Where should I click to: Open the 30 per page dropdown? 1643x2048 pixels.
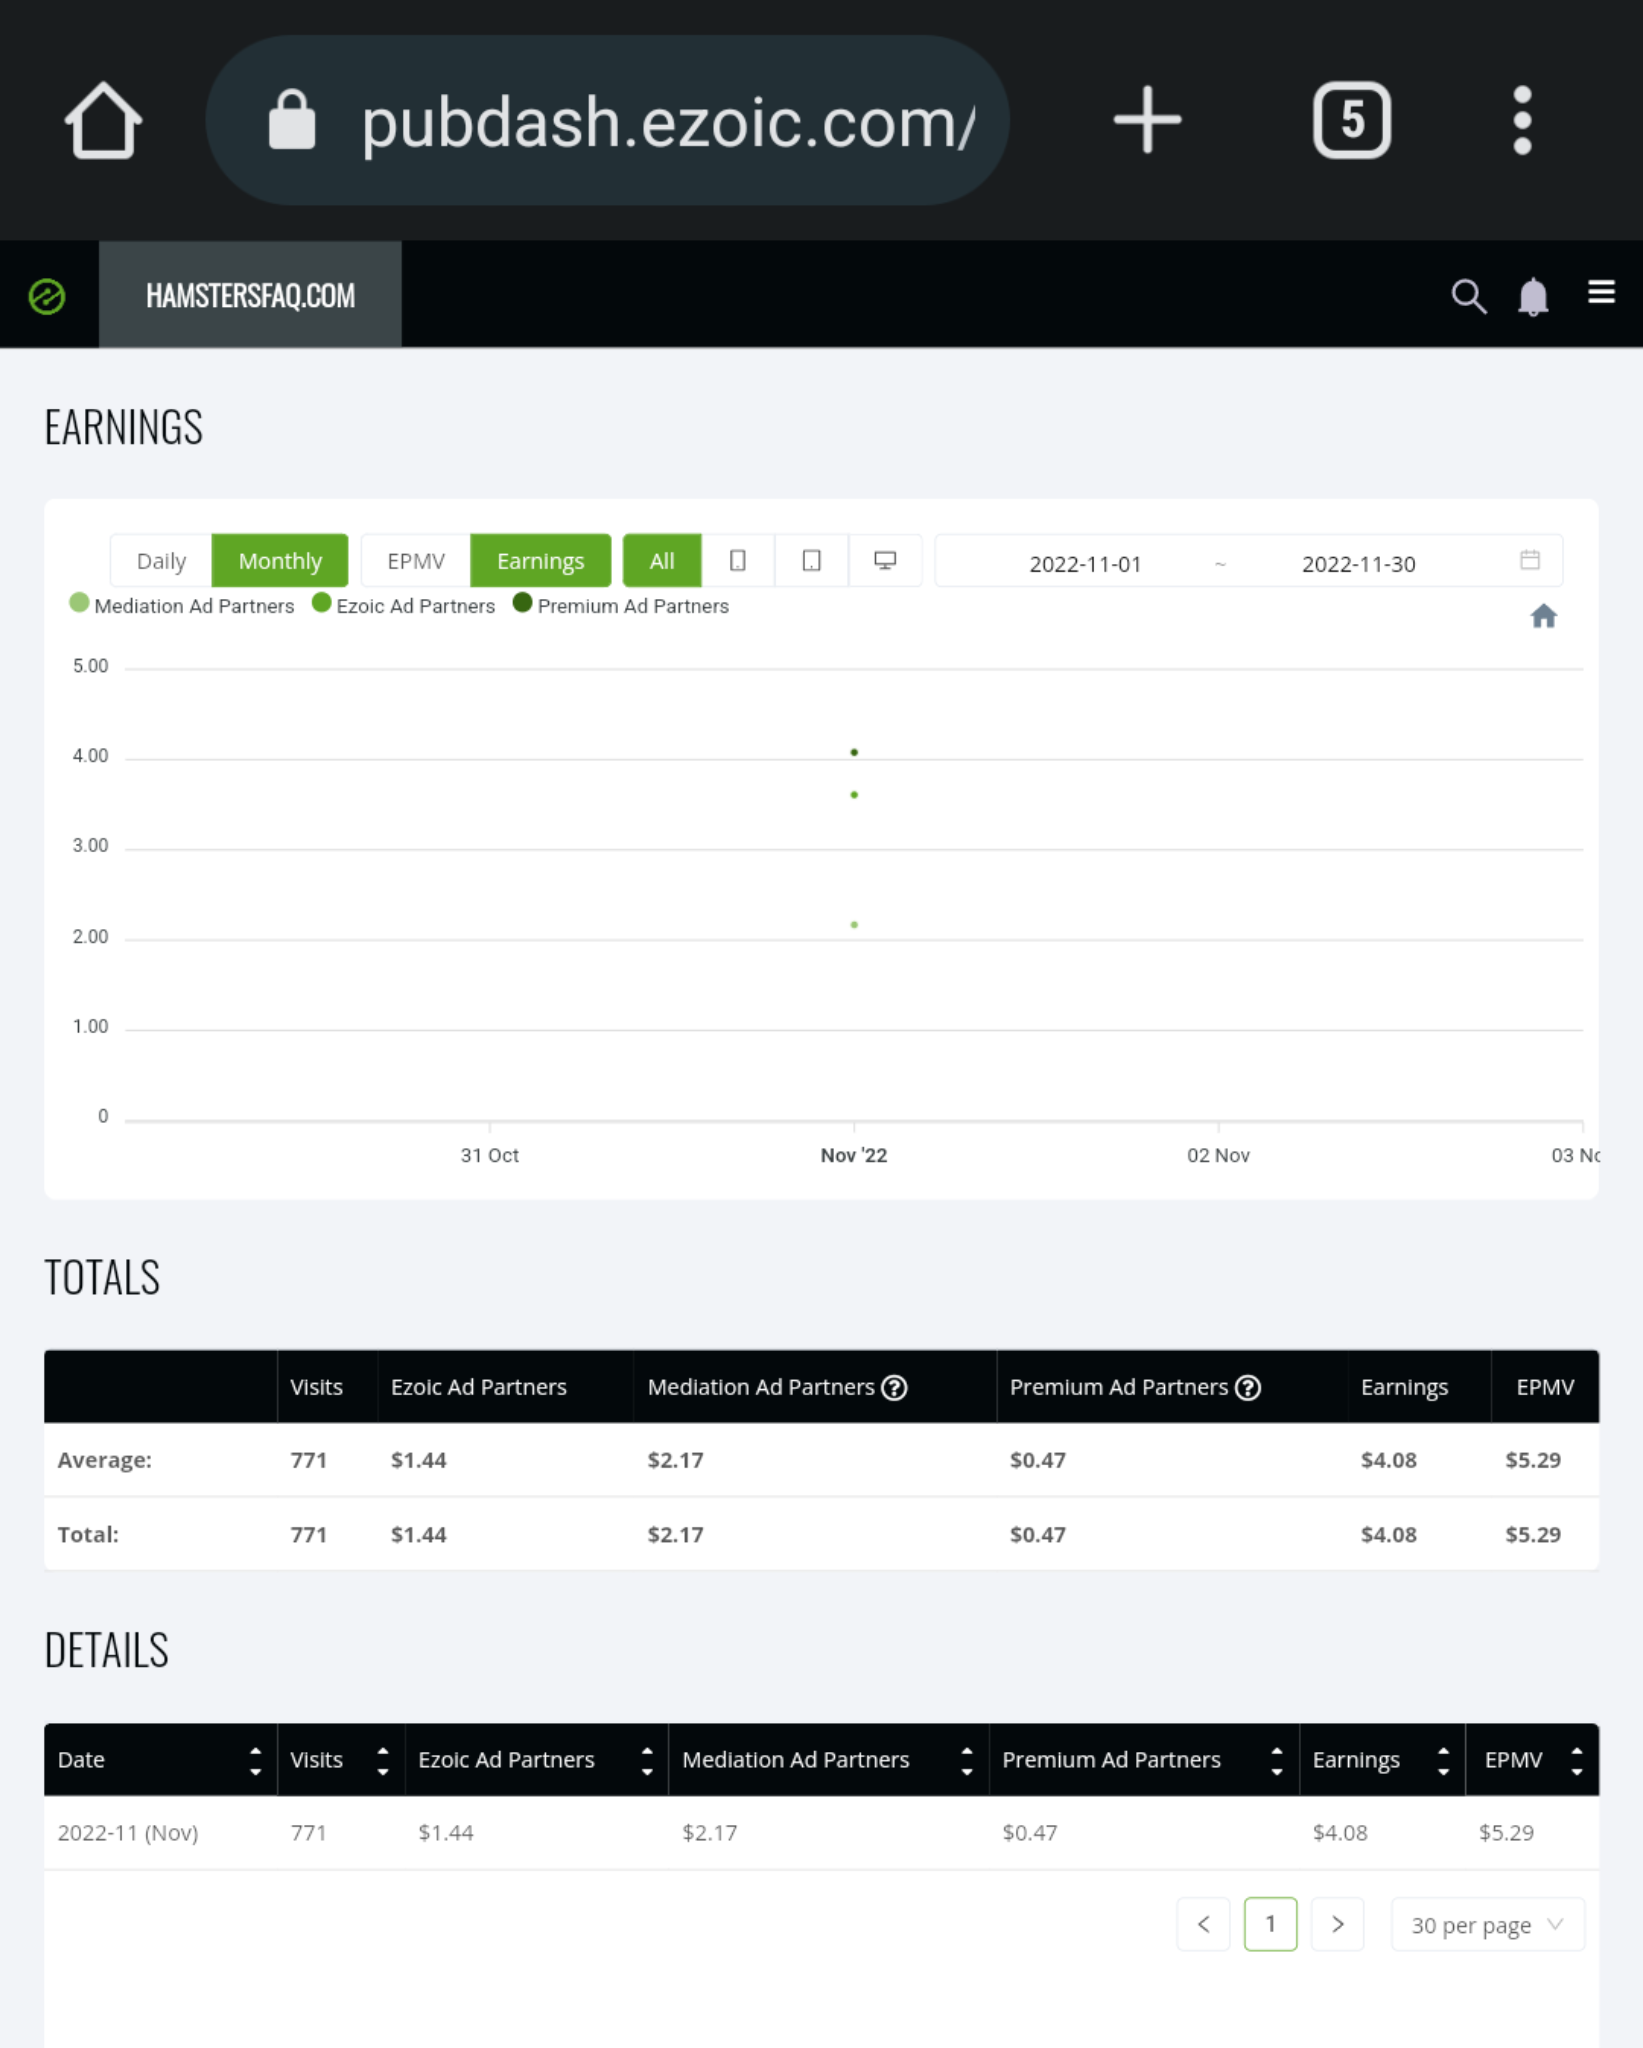(x=1487, y=1925)
